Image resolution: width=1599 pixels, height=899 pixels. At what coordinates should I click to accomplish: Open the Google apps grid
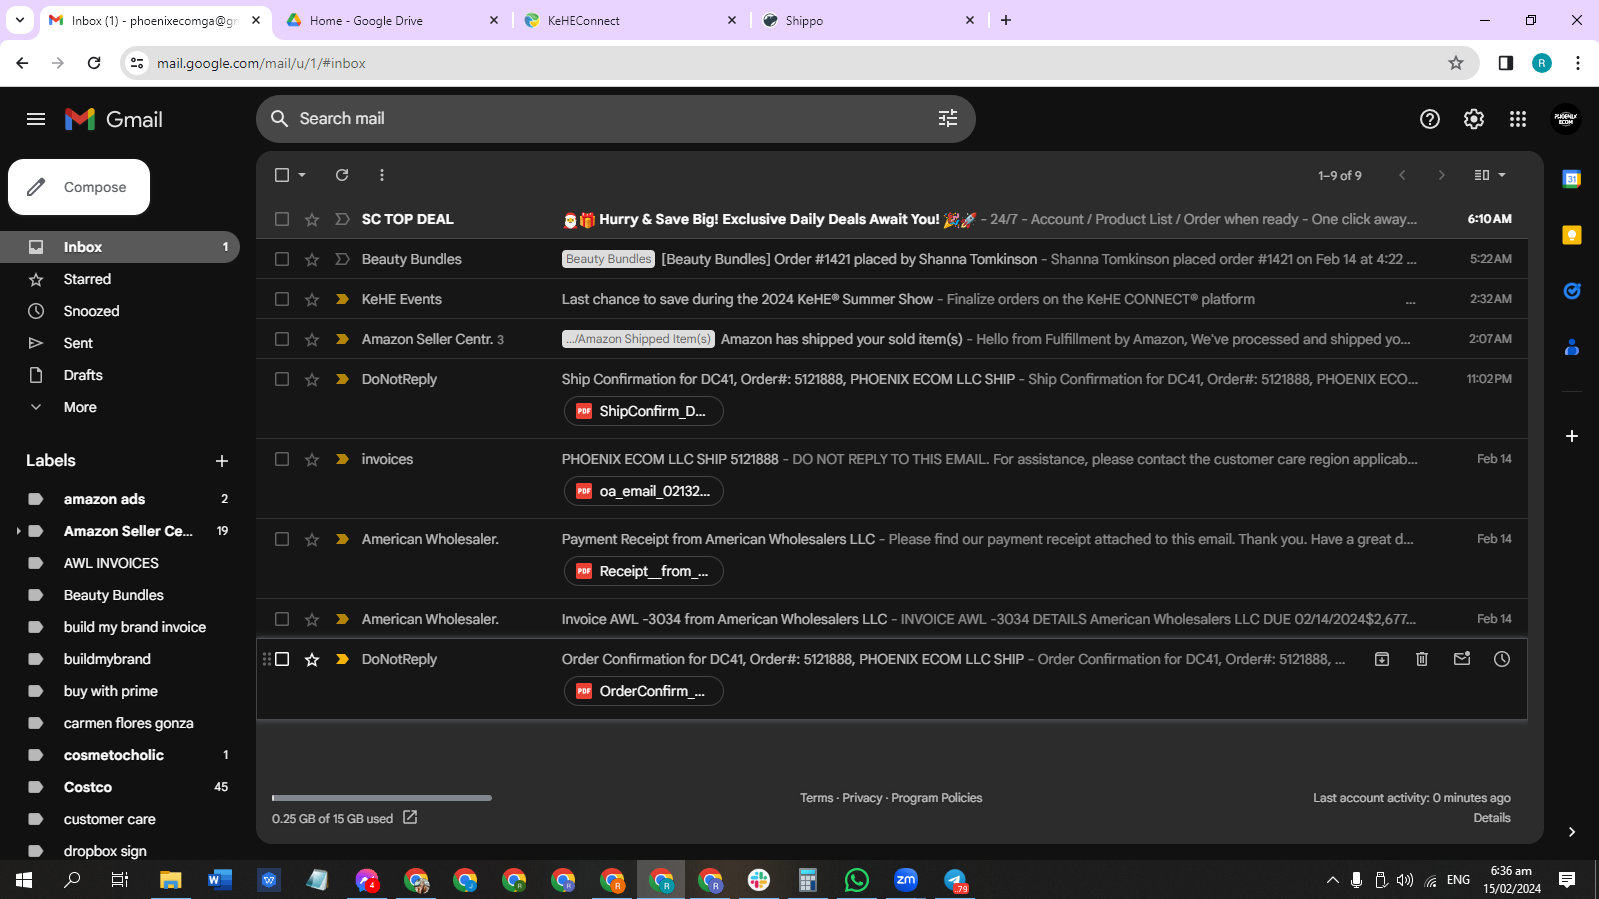[1518, 119]
